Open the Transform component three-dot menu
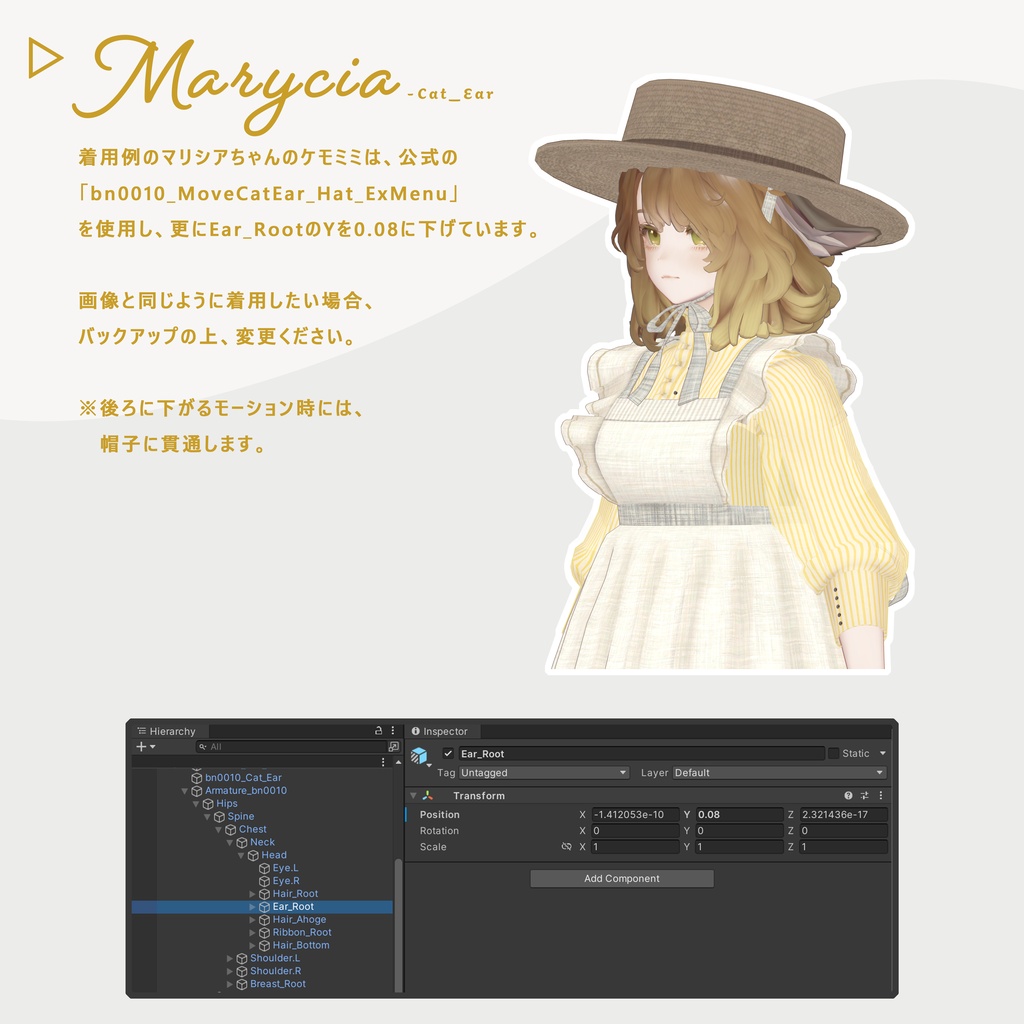This screenshot has width=1024, height=1024. pos(880,795)
